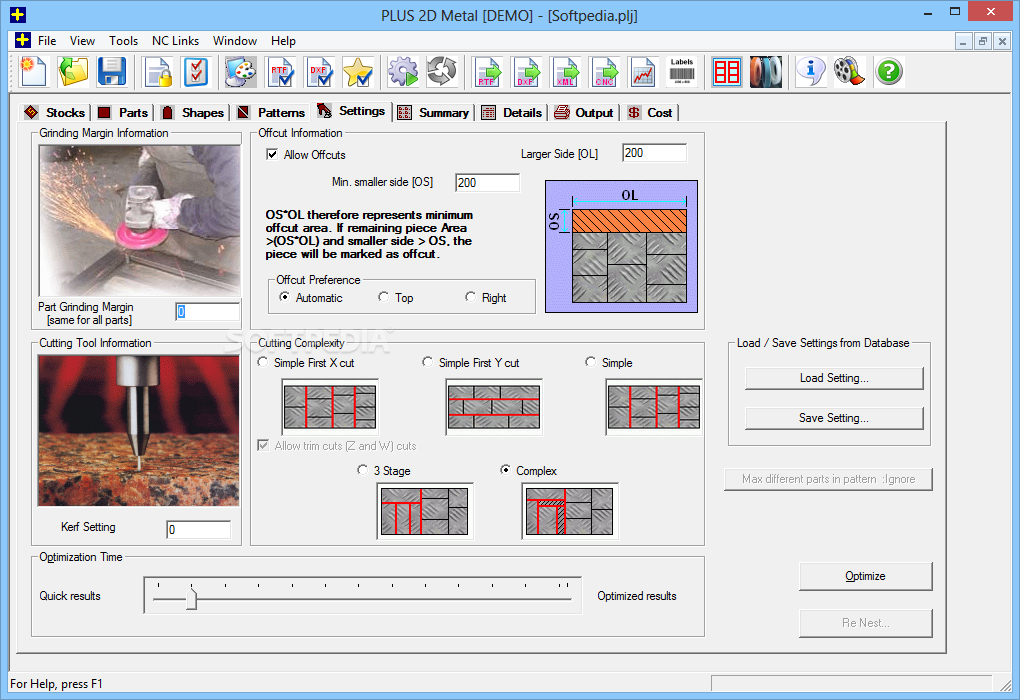This screenshot has width=1020, height=700.
Task: Save project with floppy disk icon
Action: [111, 72]
